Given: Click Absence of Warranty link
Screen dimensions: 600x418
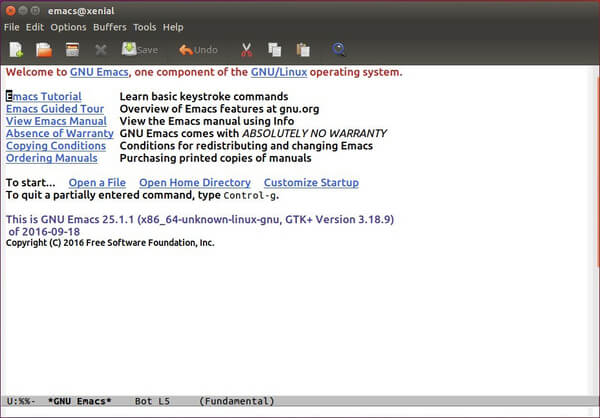Looking at the screenshot, I should pyautogui.click(x=60, y=133).
